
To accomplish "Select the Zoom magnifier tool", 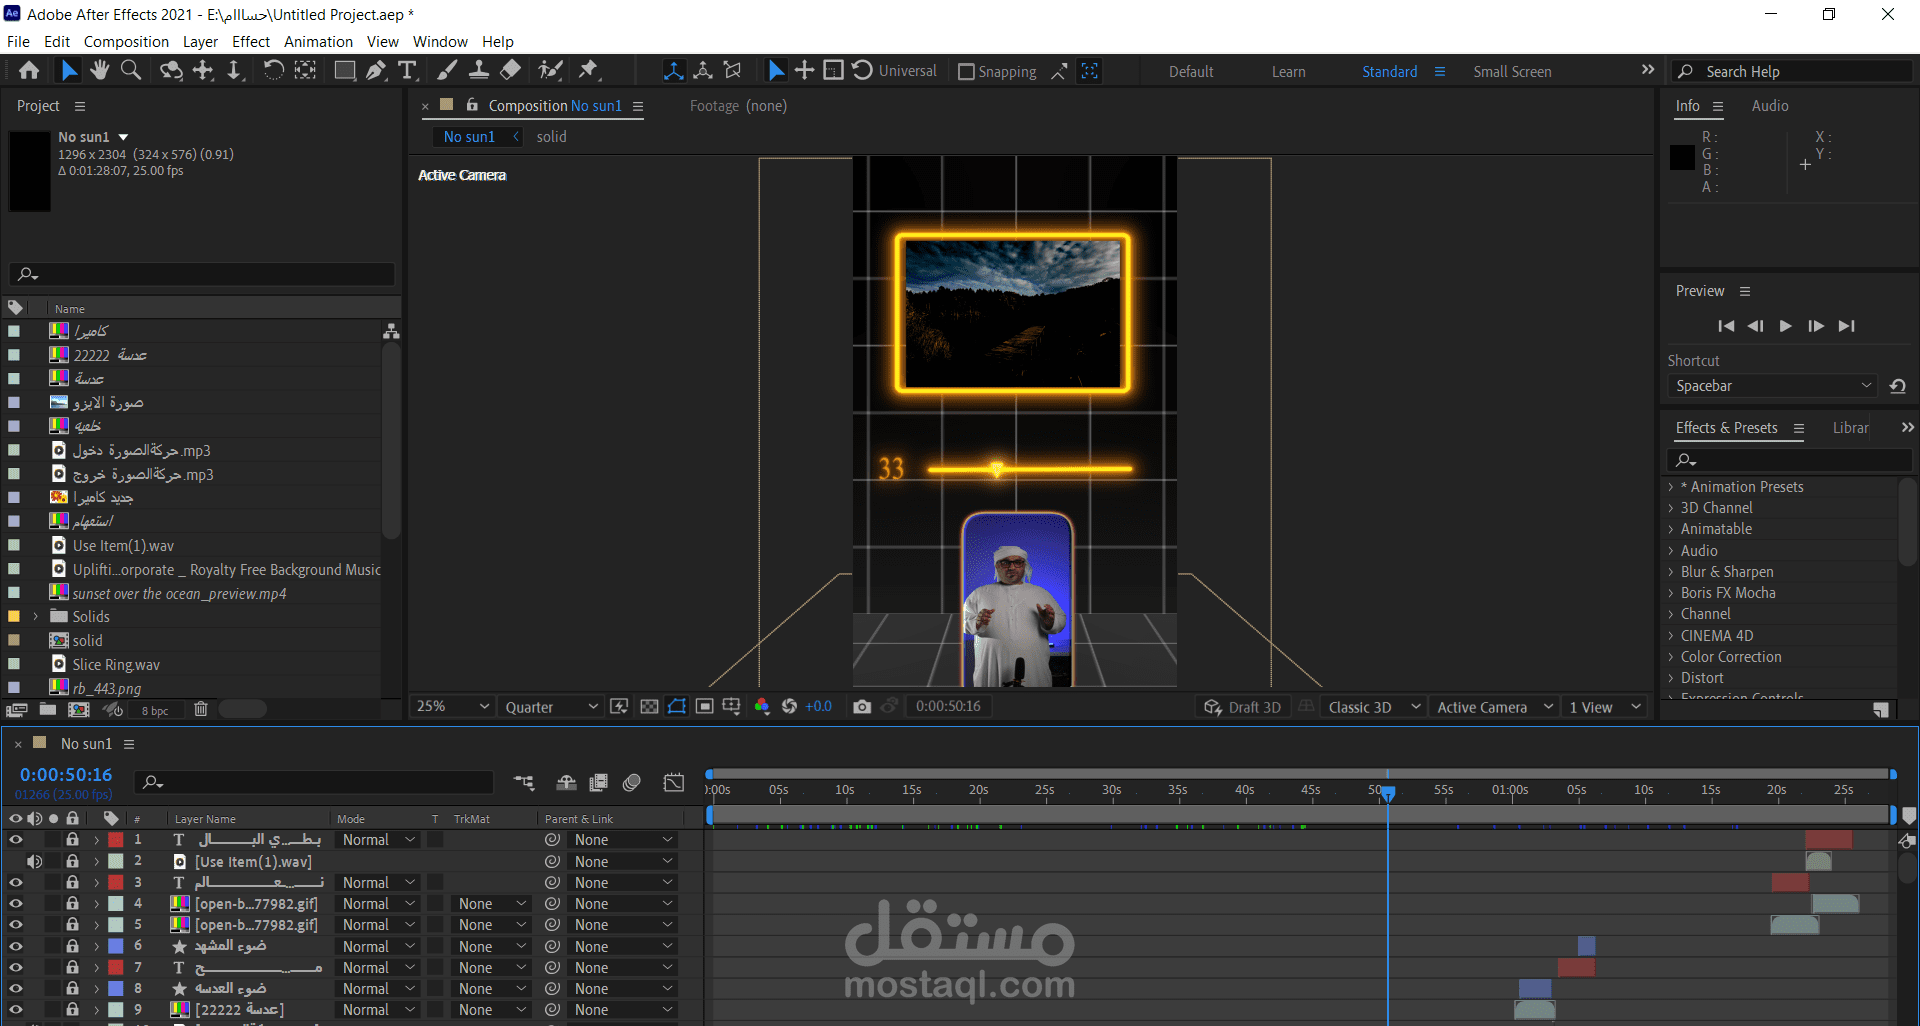I will tap(131, 70).
